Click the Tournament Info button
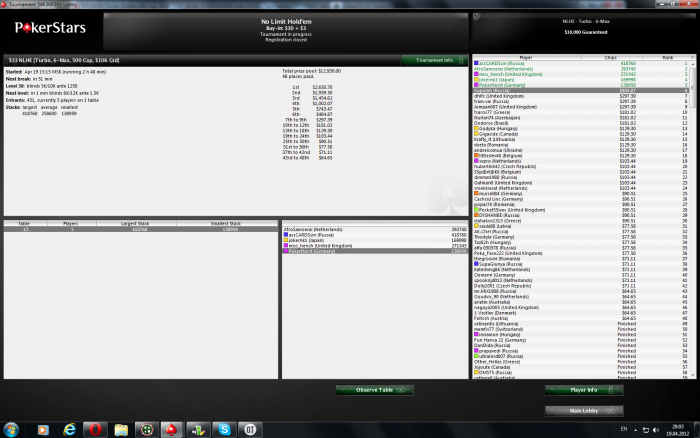The image size is (700, 438). 434,60
